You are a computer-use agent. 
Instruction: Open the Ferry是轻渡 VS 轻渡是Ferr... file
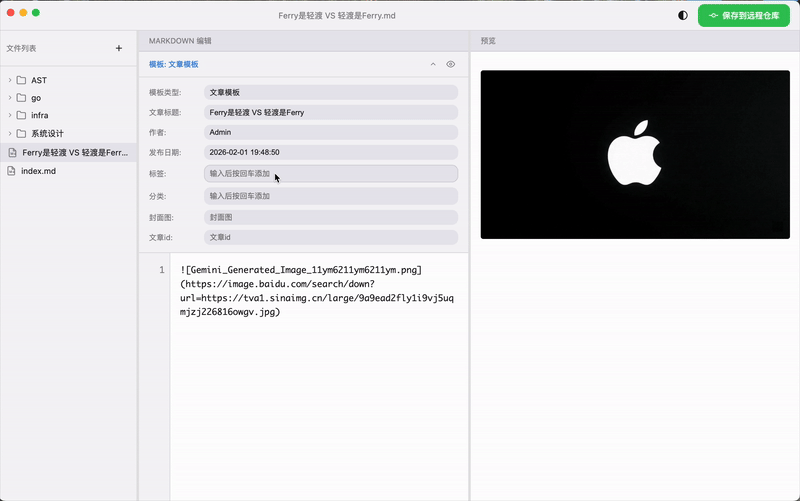[x=68, y=153]
